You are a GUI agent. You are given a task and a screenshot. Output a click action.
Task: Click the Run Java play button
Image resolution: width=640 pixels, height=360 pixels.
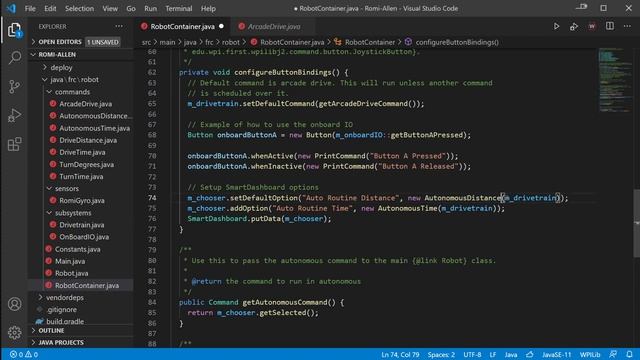[x=556, y=27]
